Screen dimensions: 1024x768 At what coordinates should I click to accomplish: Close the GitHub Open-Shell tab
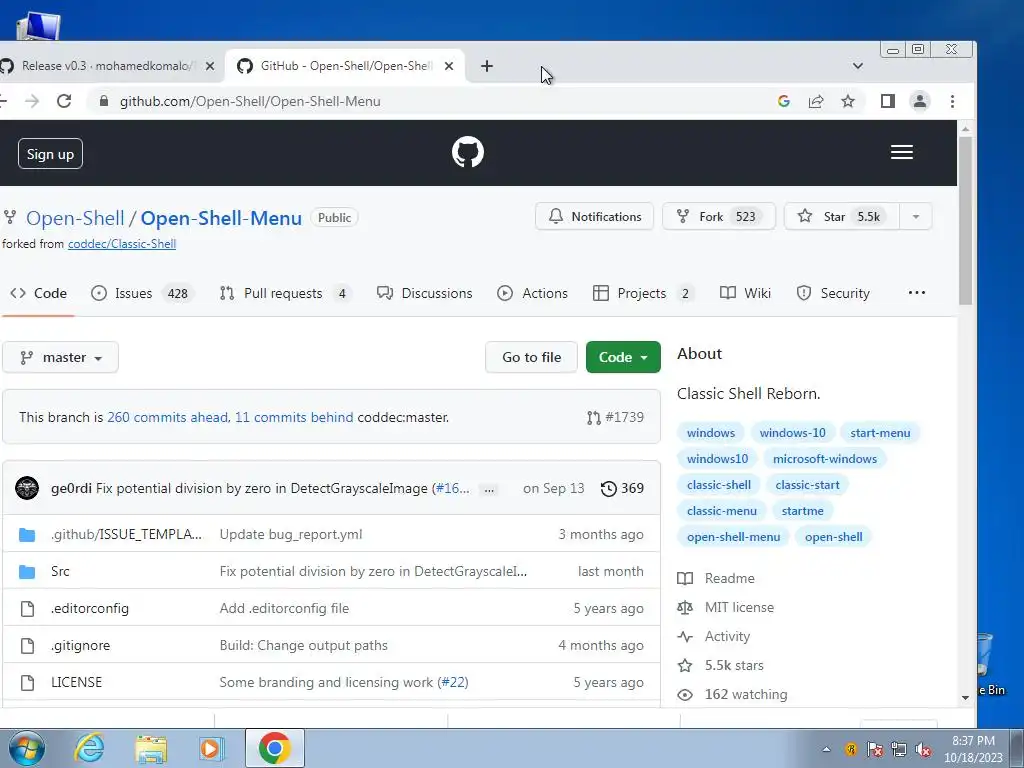[449, 66]
